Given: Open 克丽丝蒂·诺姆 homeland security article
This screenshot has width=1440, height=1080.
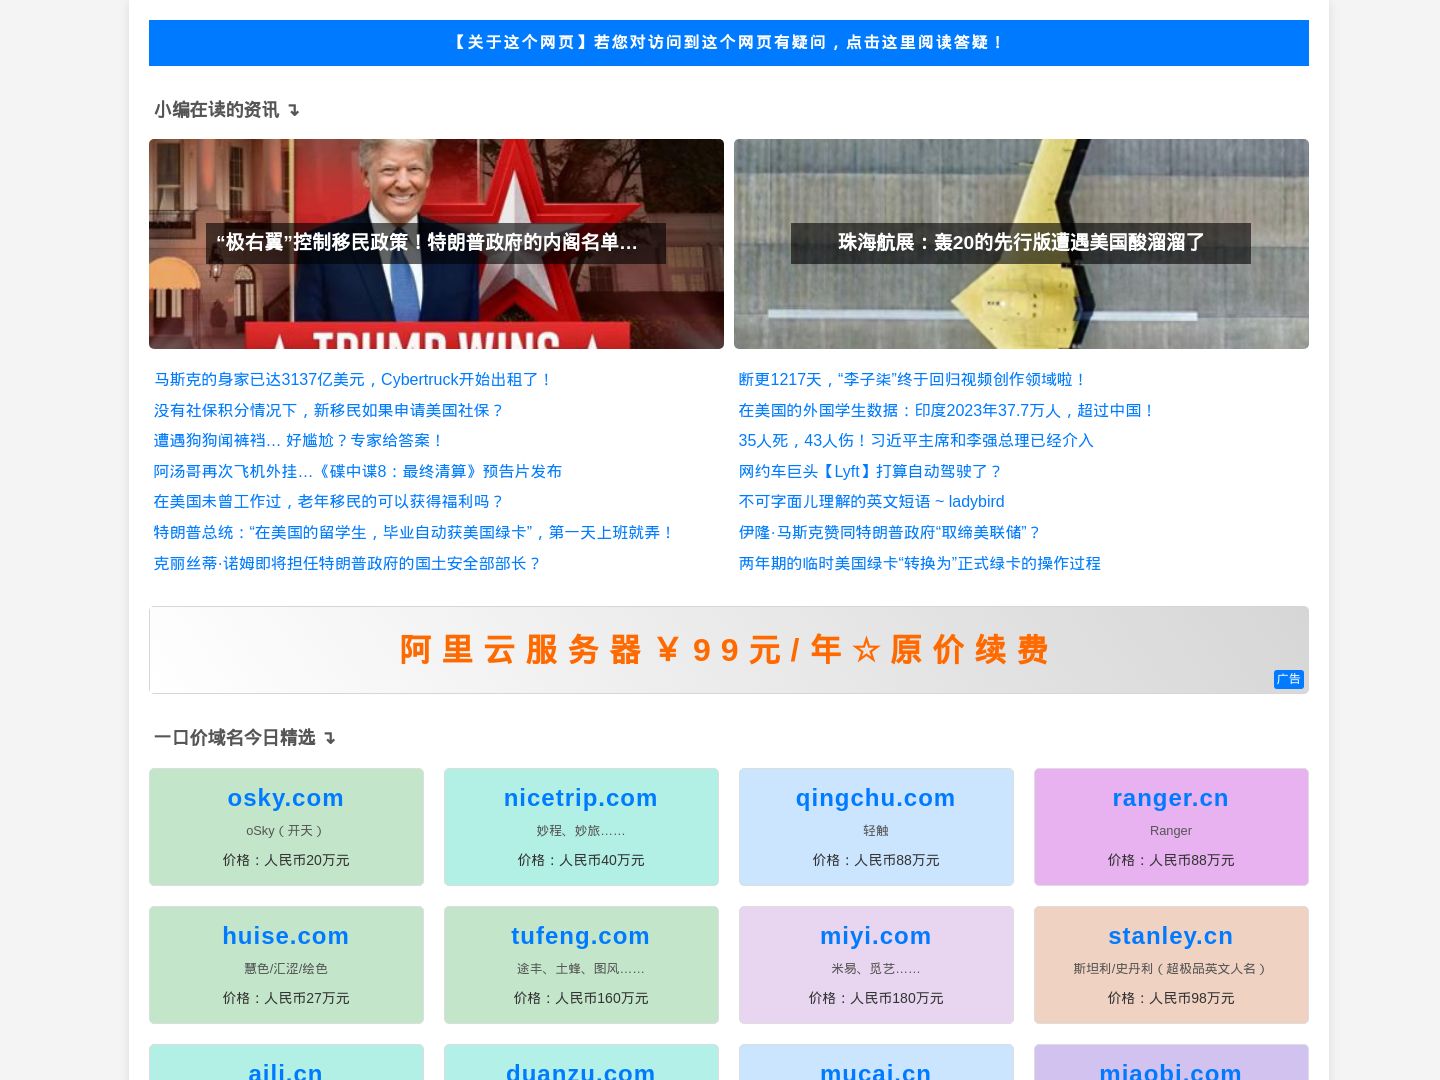Looking at the screenshot, I should [x=347, y=564].
